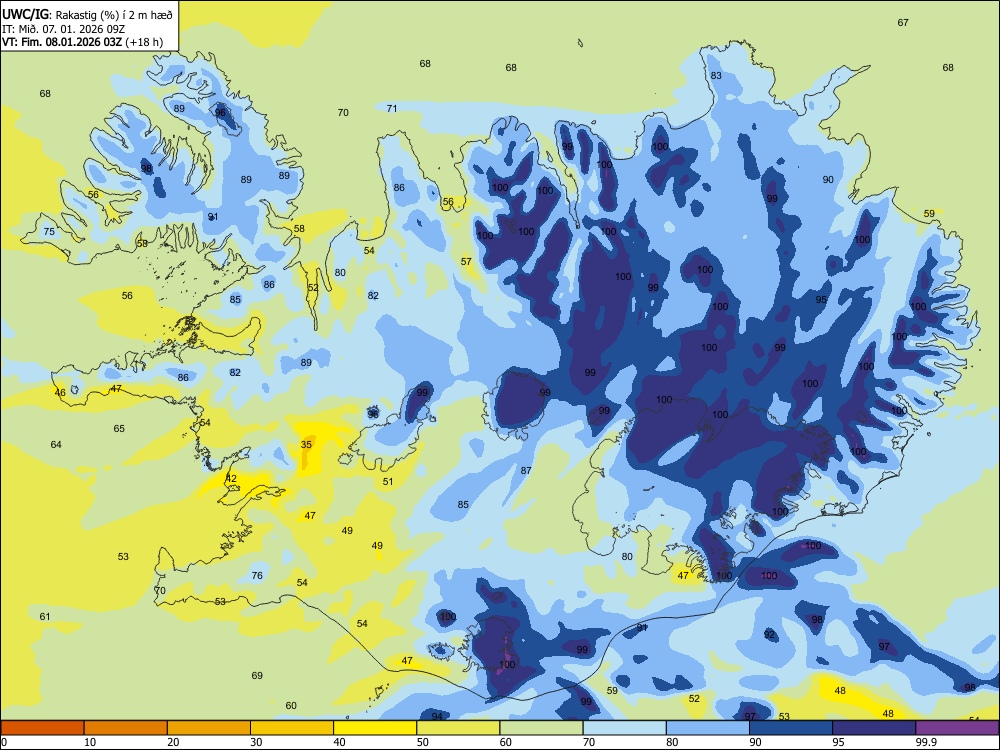Click the legend tick label '40'
The height and width of the screenshot is (750, 1000).
339,742
